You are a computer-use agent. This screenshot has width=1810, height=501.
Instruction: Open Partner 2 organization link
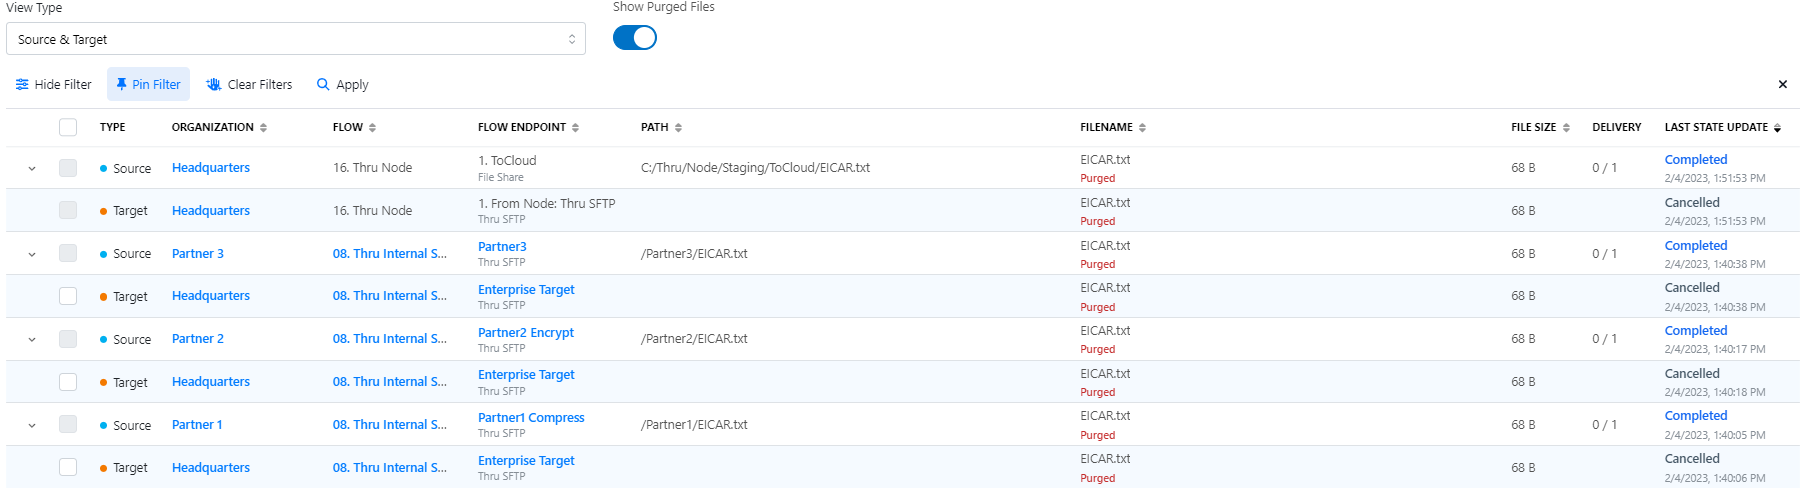198,339
